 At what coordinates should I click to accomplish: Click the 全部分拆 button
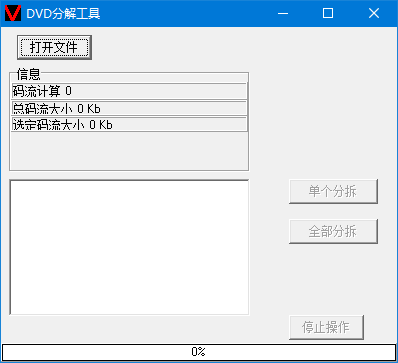click(333, 231)
